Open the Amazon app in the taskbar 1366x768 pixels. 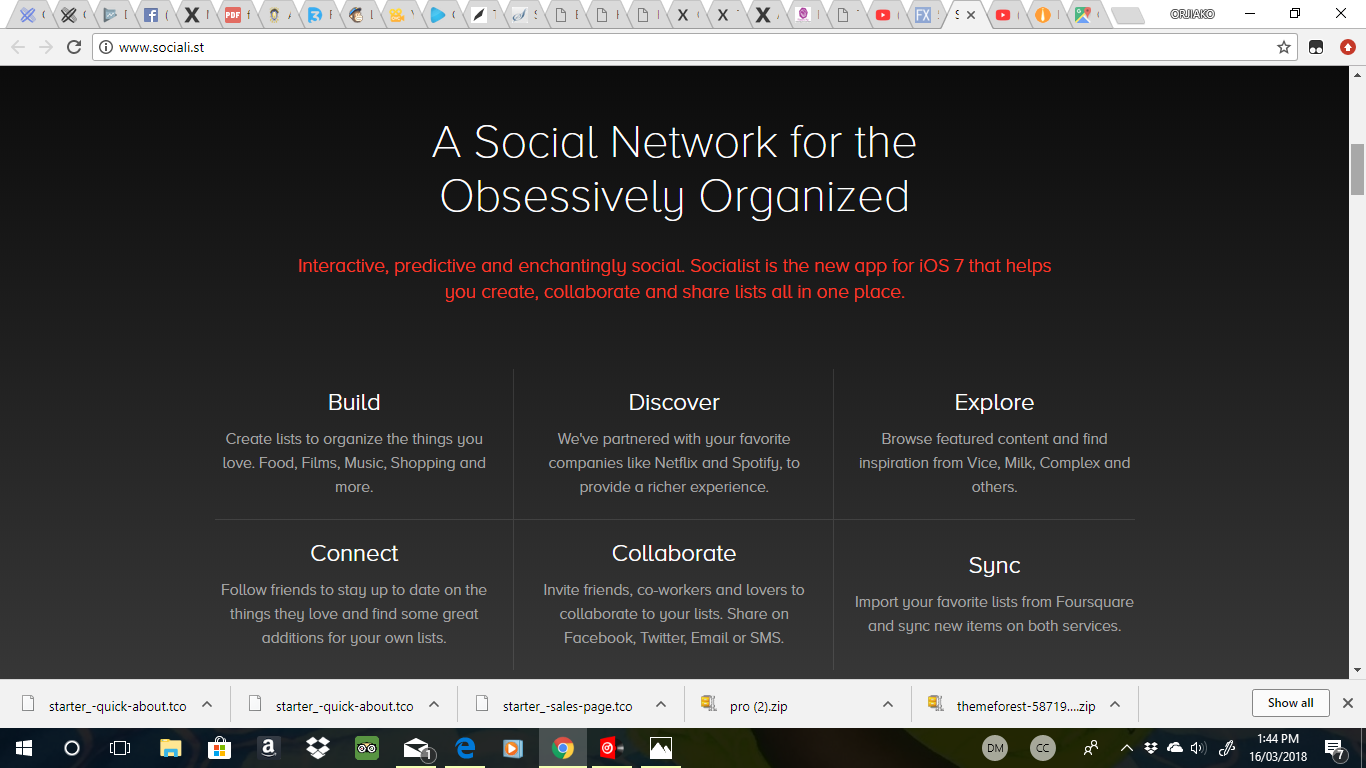(268, 748)
